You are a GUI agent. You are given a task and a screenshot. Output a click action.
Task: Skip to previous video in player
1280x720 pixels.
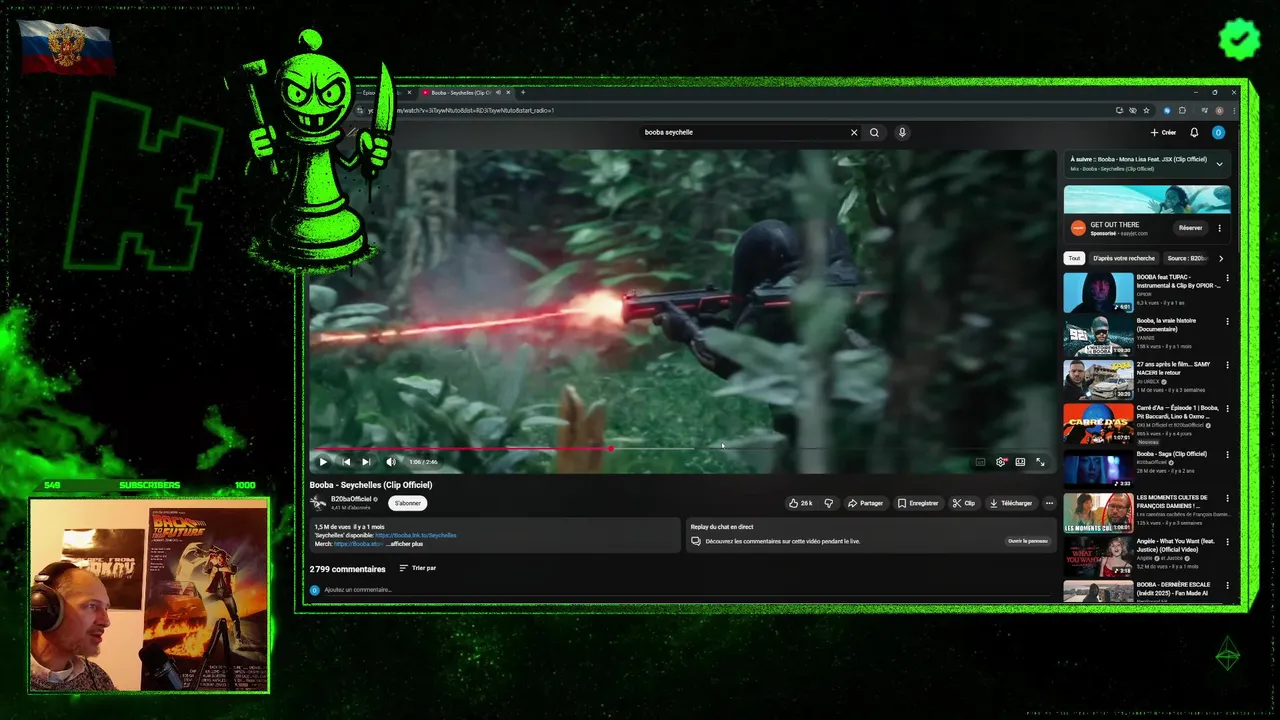346,462
